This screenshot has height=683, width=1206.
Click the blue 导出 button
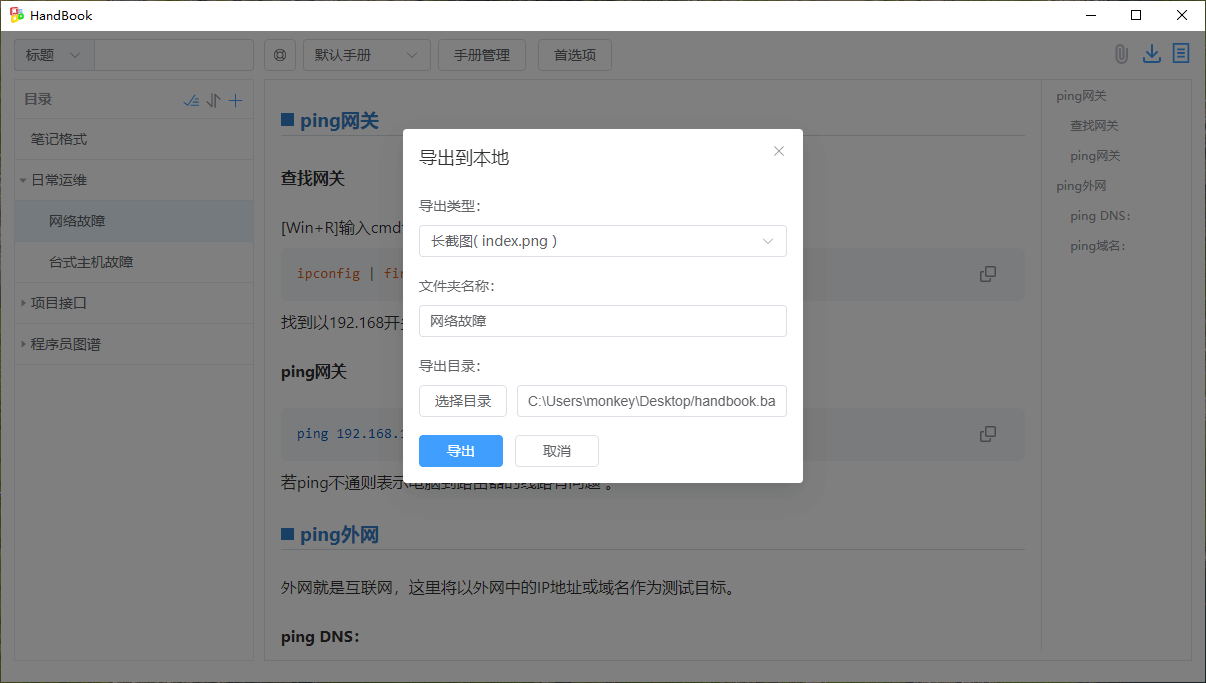460,451
